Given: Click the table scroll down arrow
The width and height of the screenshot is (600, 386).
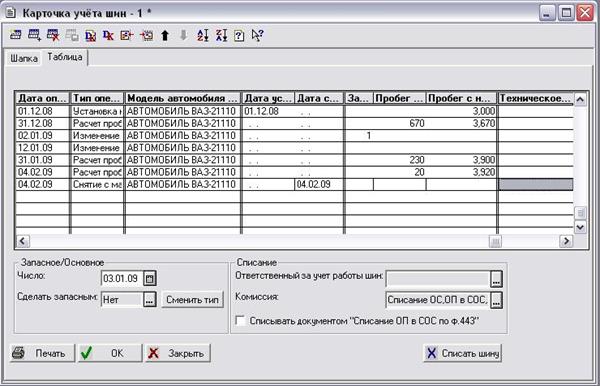Looking at the screenshot, I should (x=580, y=227).
